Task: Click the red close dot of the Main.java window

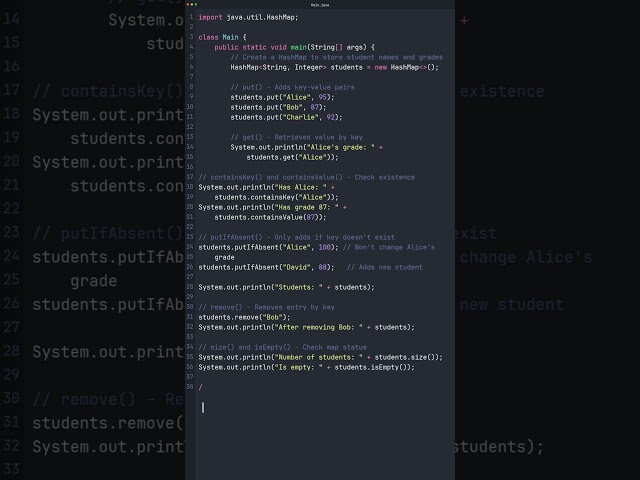Action: [188, 4]
